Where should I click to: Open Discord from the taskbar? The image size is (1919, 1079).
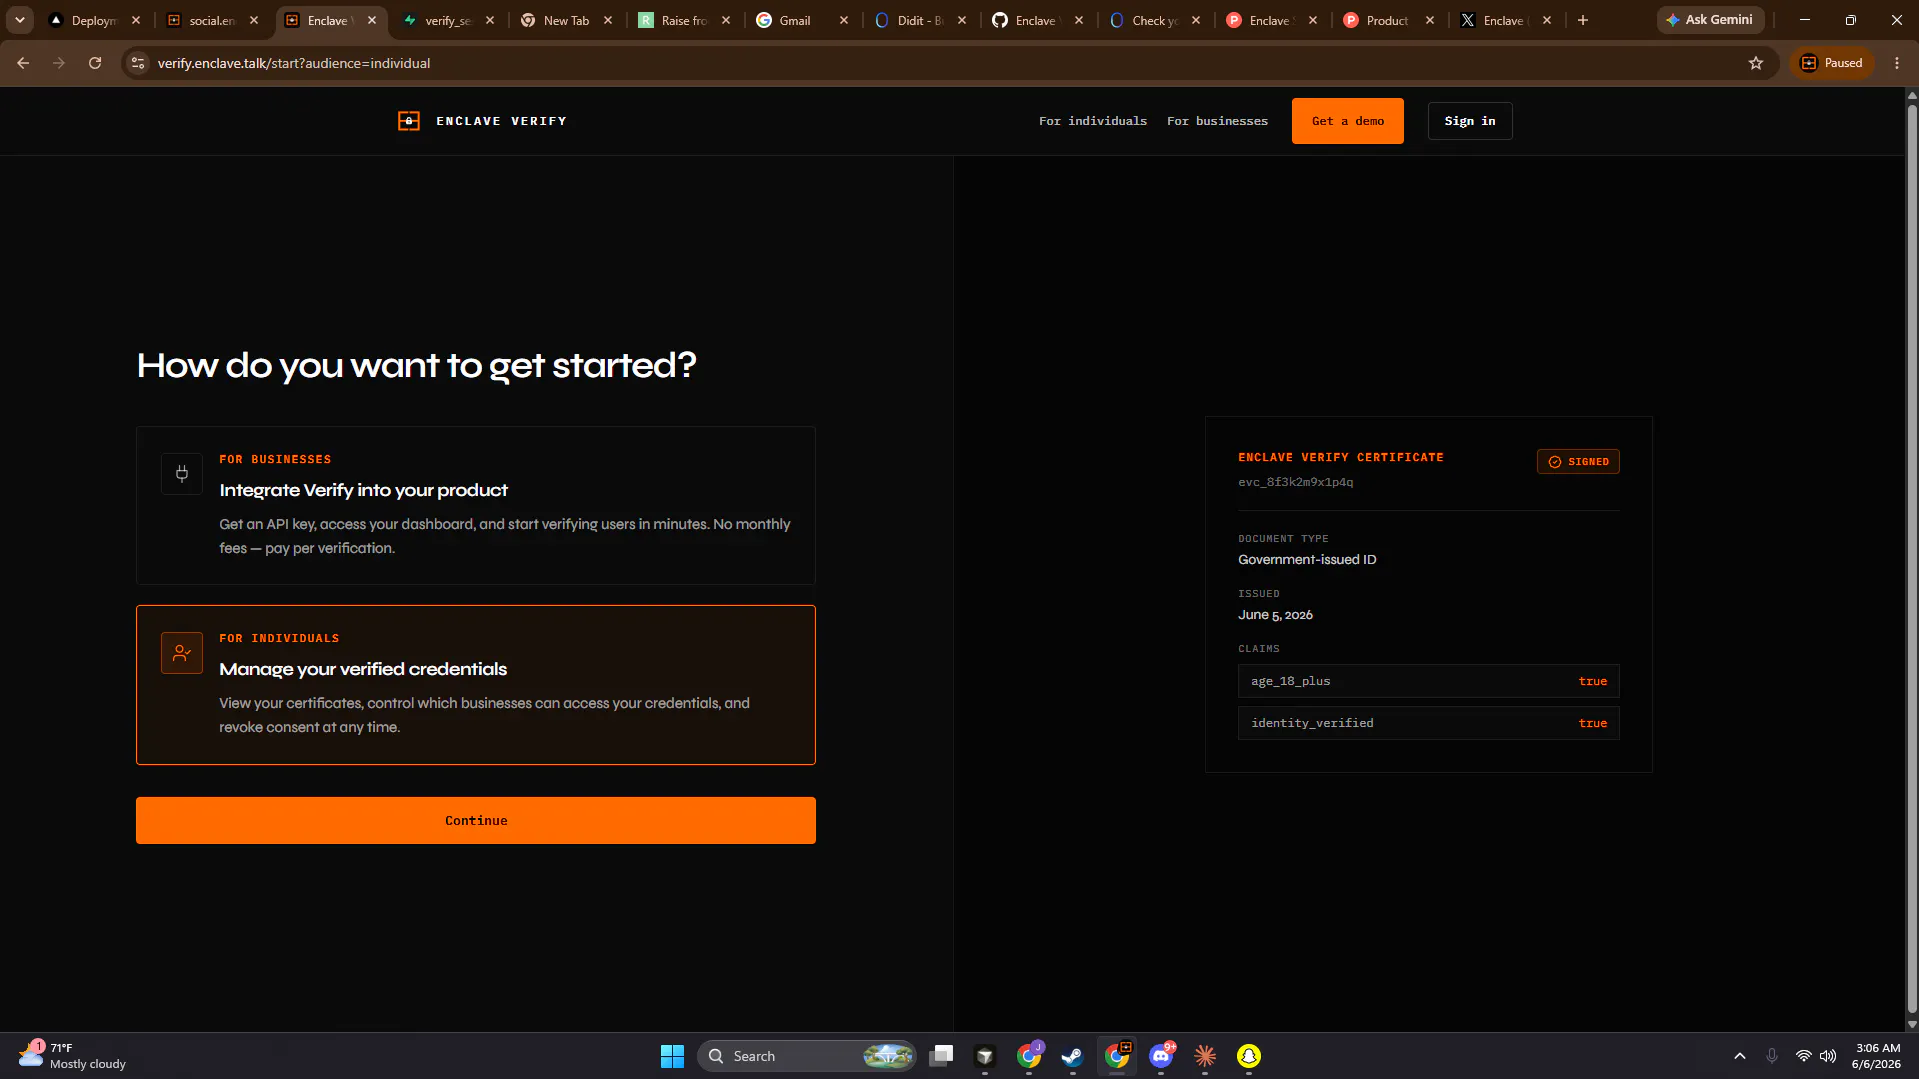click(x=1161, y=1056)
